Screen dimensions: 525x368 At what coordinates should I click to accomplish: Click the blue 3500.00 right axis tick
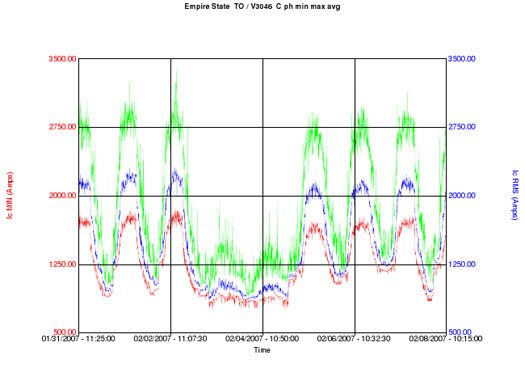462,59
